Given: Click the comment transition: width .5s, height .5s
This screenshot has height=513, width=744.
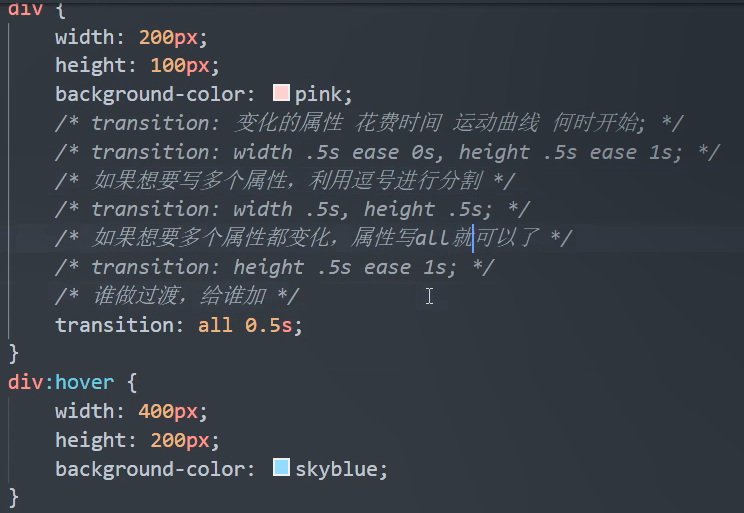Looking at the screenshot, I should click(292, 209).
